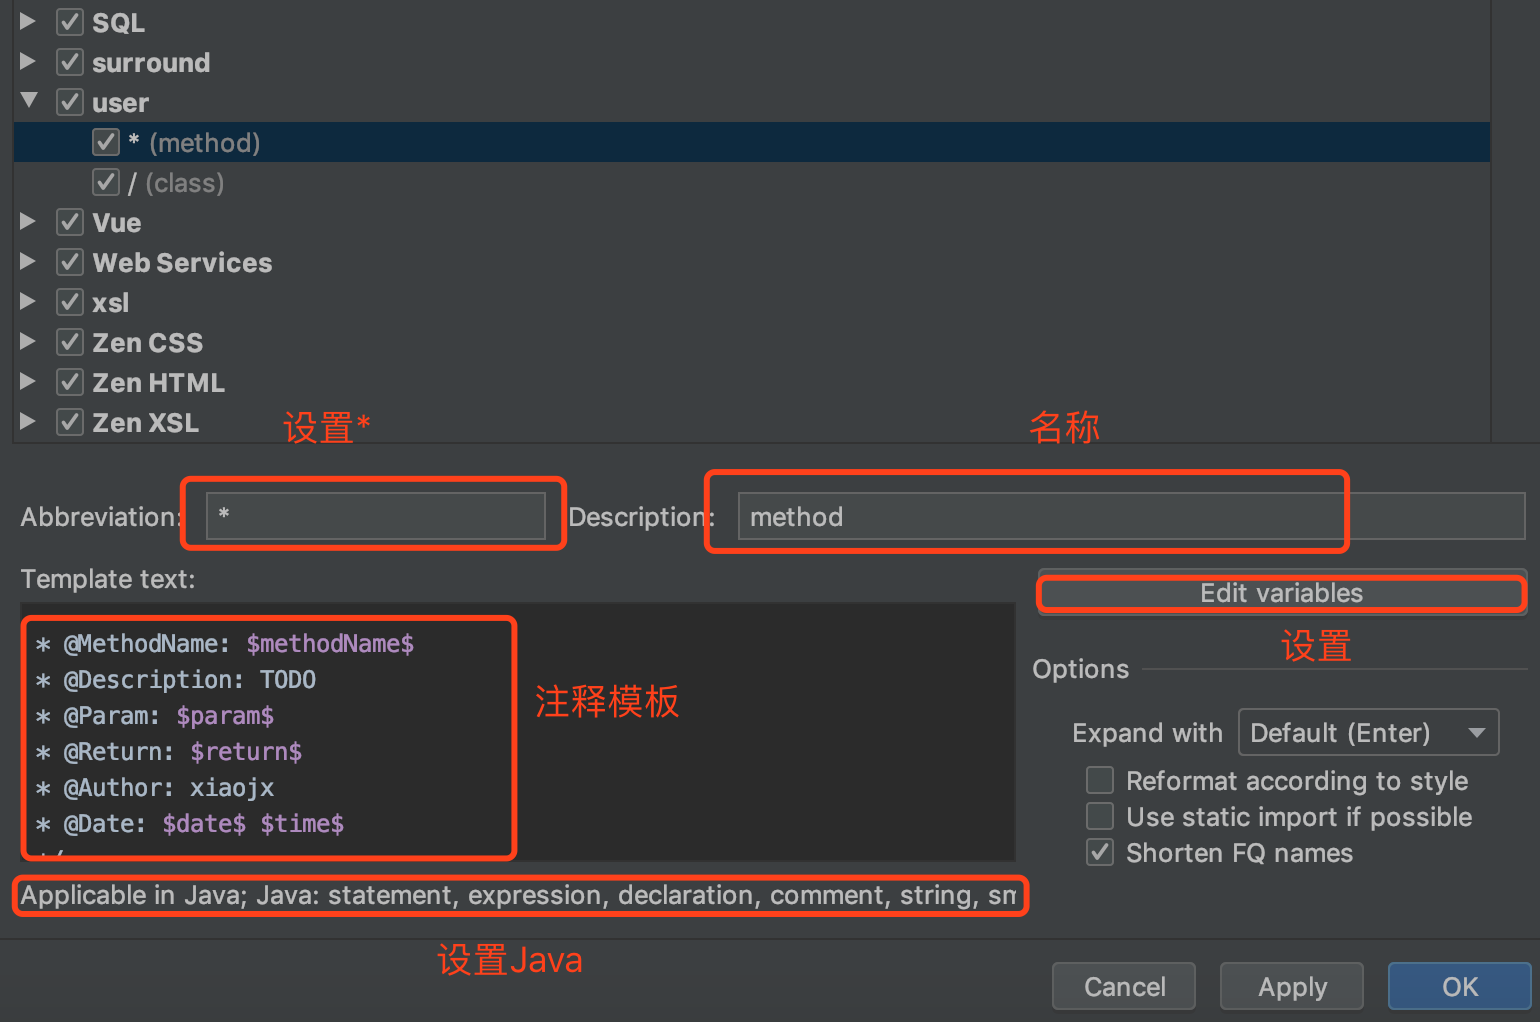1540x1022 pixels.
Task: Enable Reformat according to style
Action: [1100, 780]
